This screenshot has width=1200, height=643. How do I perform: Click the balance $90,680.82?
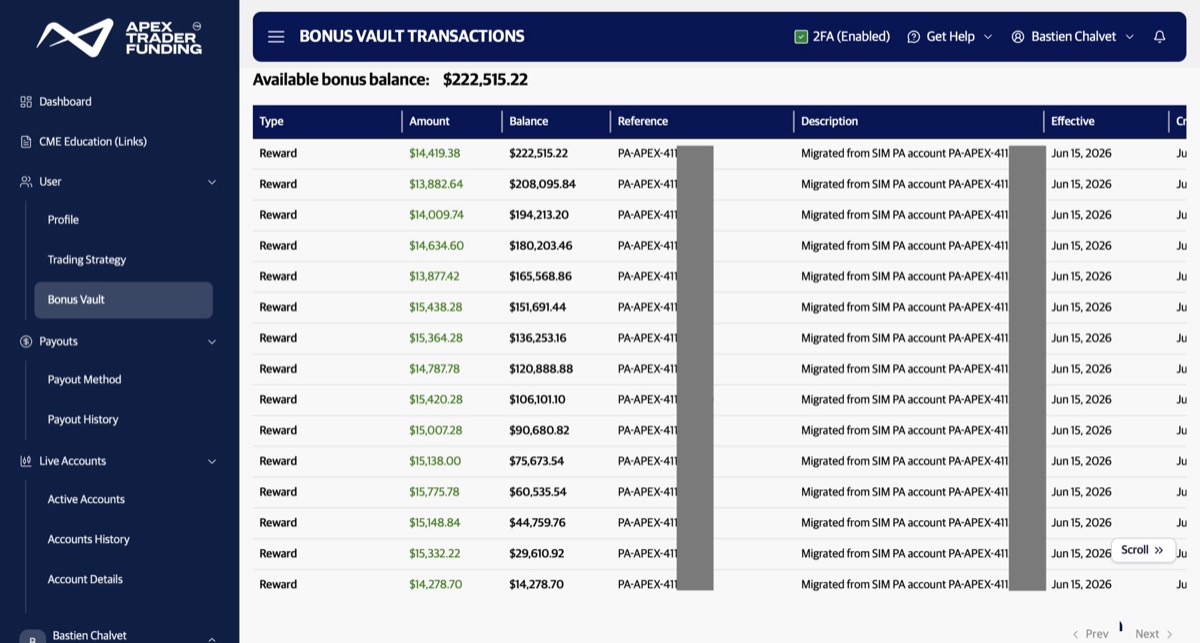(x=539, y=431)
